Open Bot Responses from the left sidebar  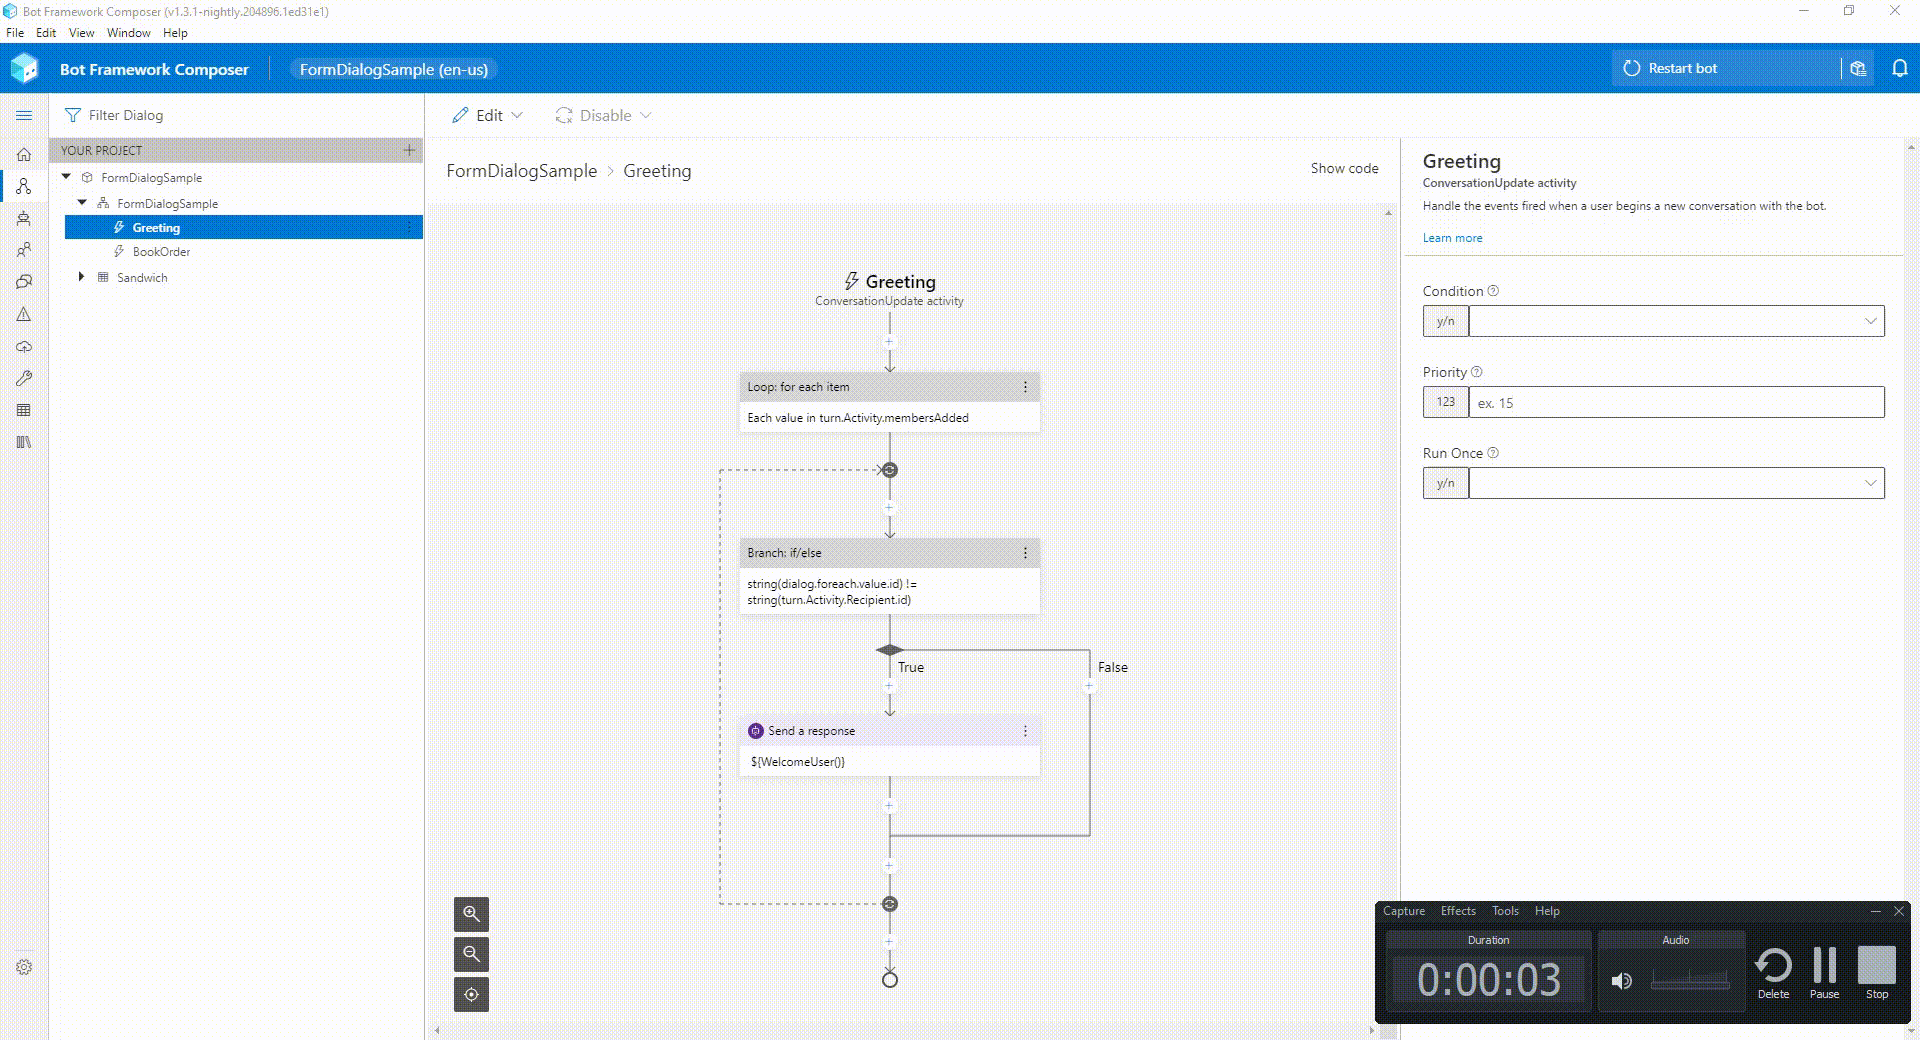(24, 218)
